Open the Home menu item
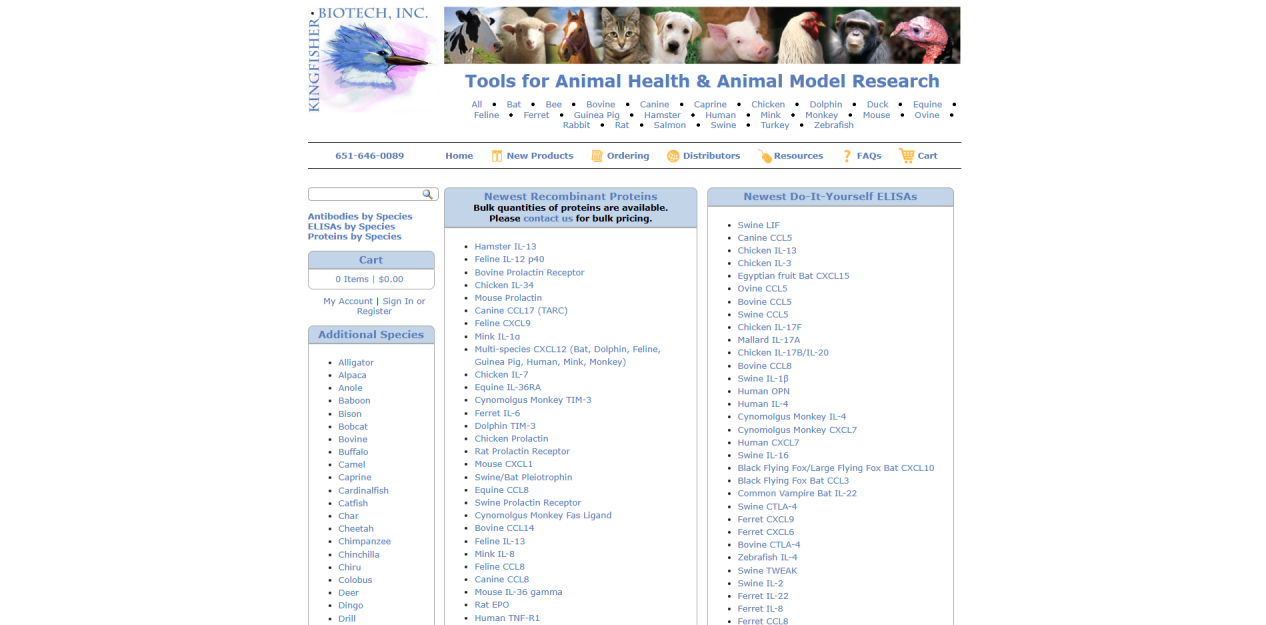The image size is (1266, 625). point(459,156)
